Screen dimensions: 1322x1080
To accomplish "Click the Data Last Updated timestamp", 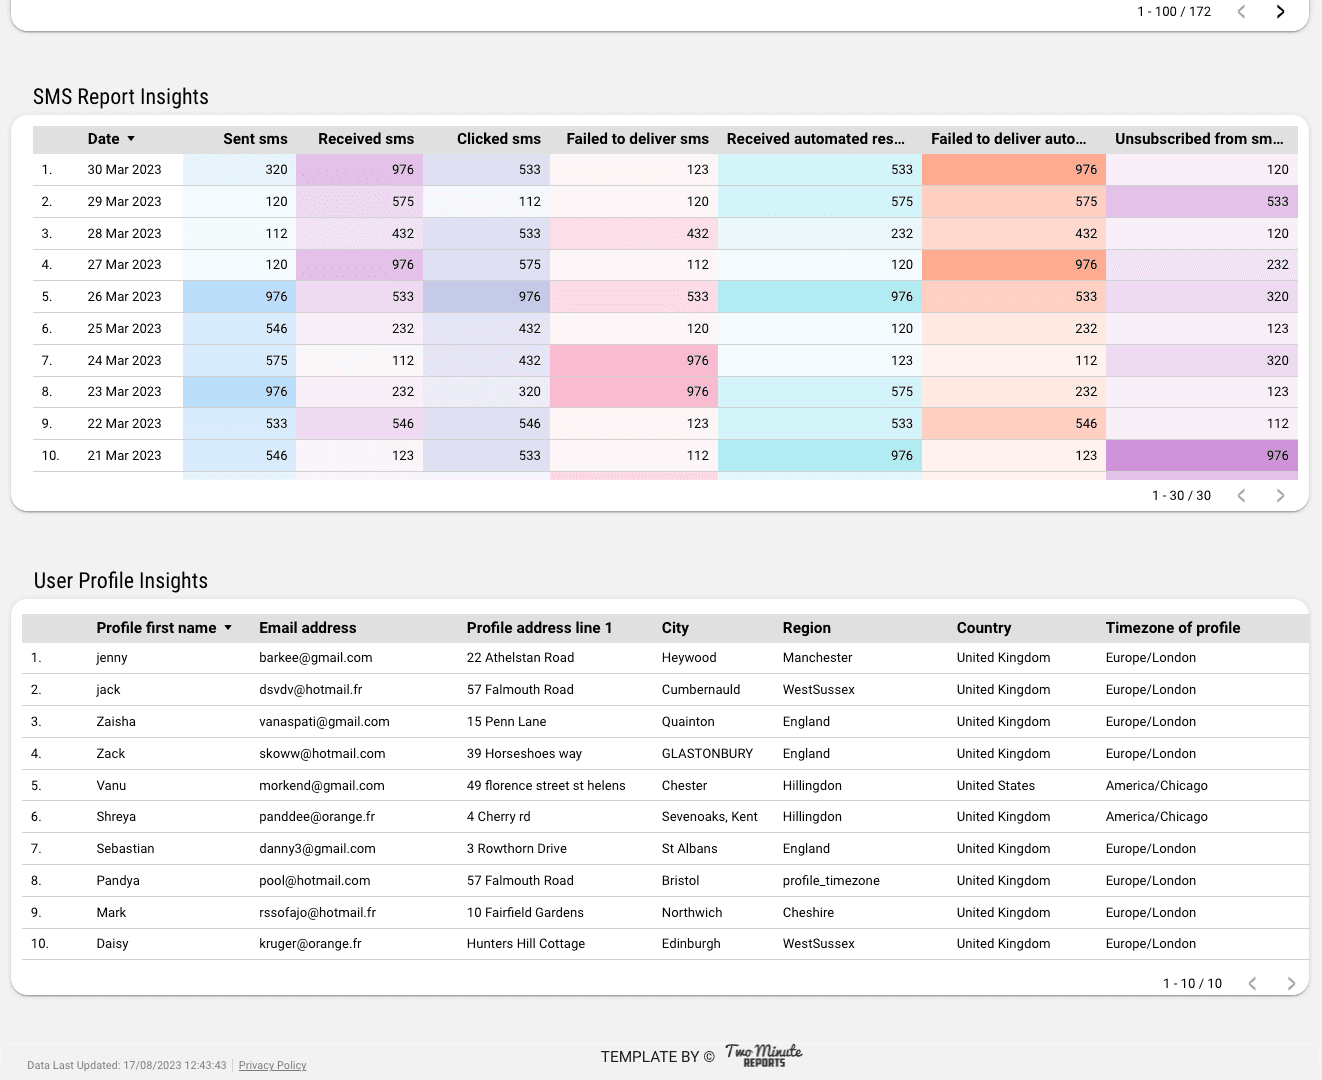I will [127, 1066].
